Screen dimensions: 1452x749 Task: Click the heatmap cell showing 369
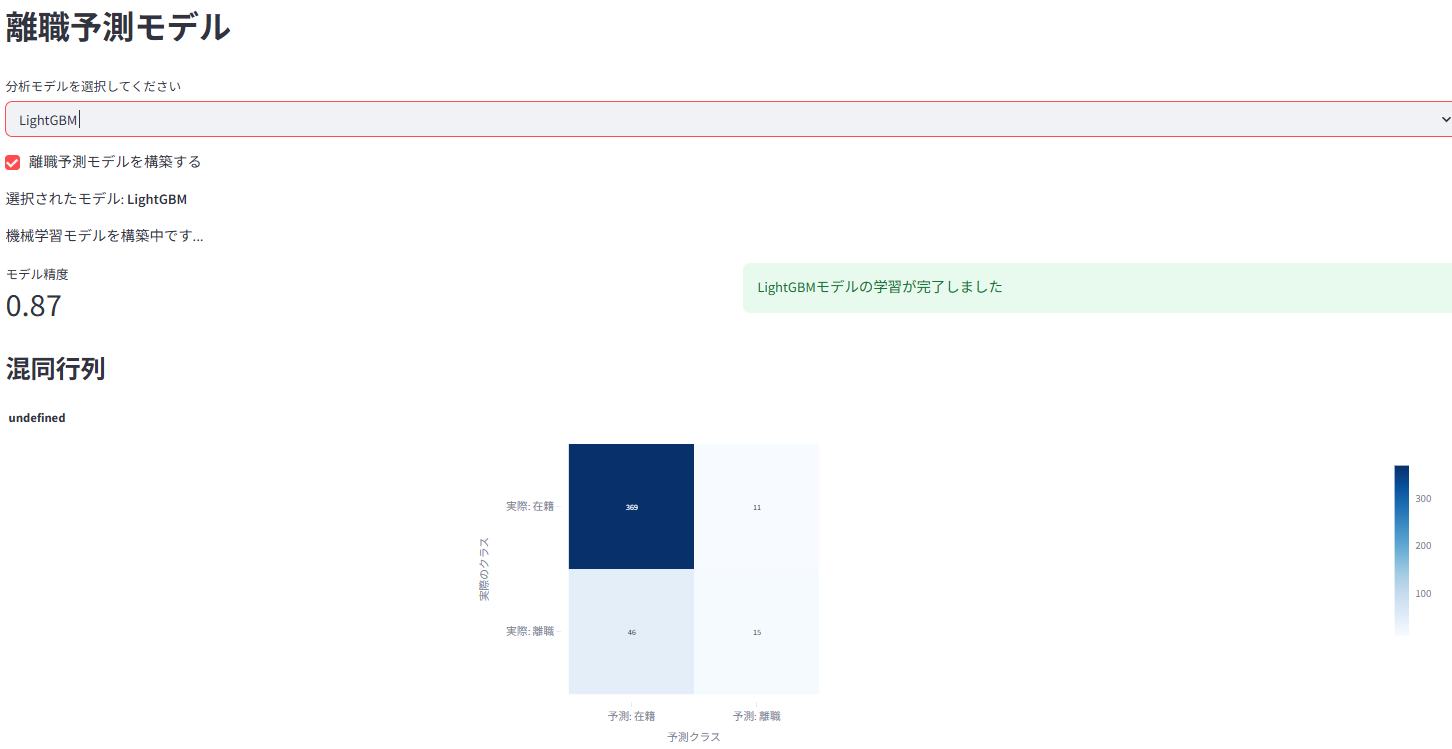[x=631, y=506]
